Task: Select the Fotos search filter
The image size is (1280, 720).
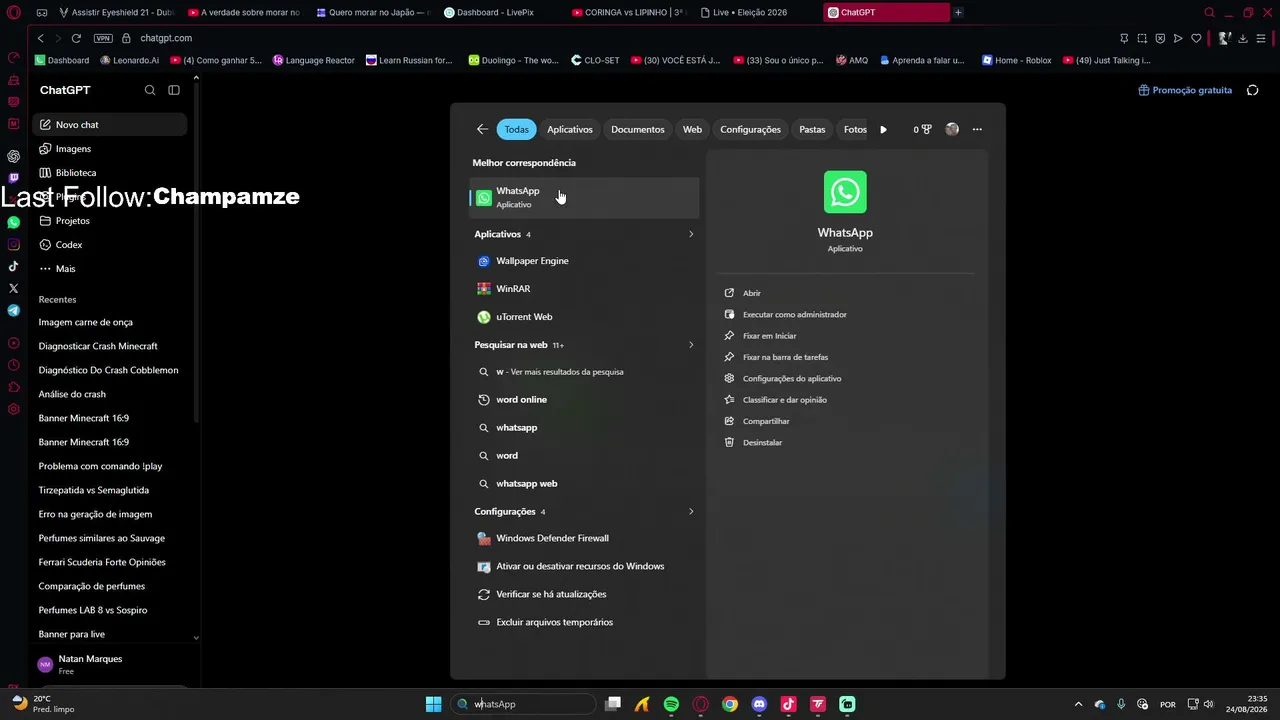Action: [855, 129]
